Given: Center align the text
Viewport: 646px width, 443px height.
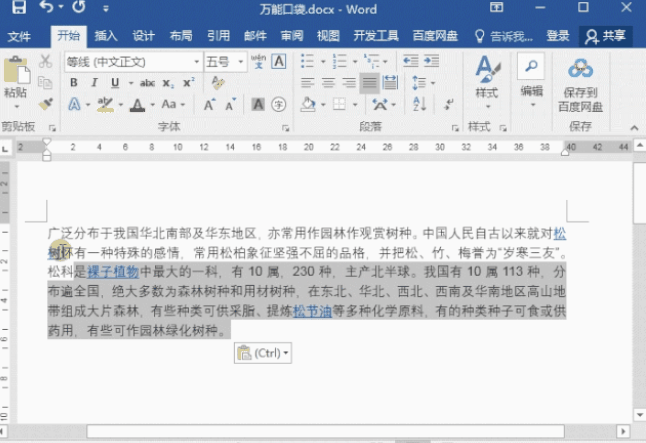Looking at the screenshot, I should click(x=328, y=83).
